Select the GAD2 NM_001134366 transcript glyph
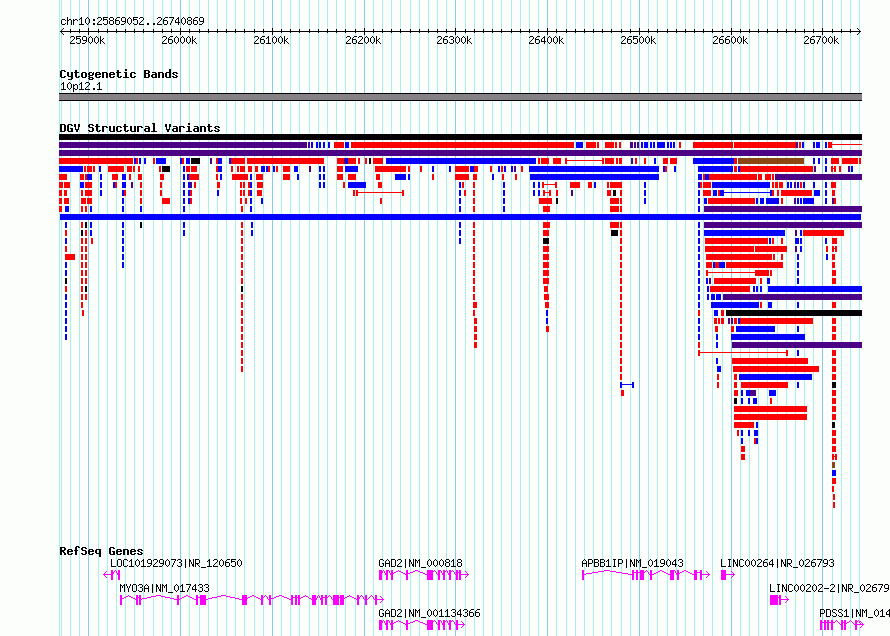The height and width of the screenshot is (636, 890). [422, 625]
